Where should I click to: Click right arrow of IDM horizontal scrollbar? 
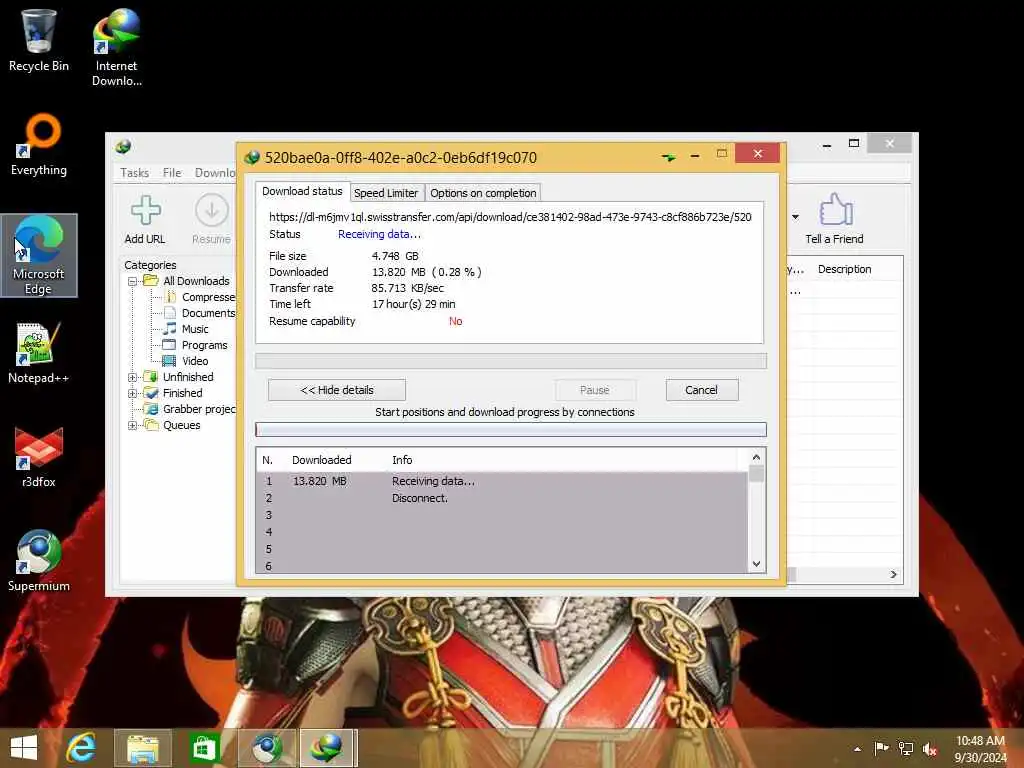pyautogui.click(x=893, y=575)
